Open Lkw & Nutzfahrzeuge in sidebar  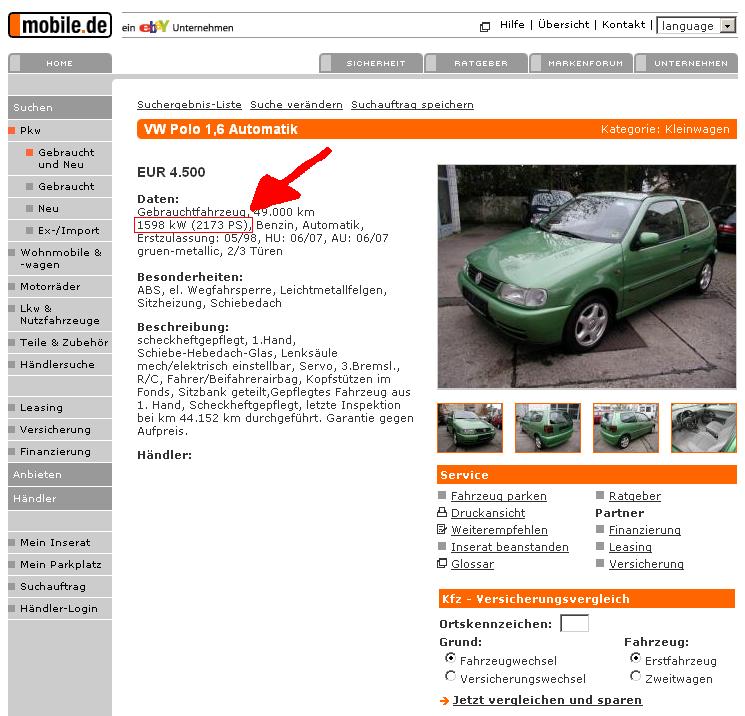click(x=60, y=314)
